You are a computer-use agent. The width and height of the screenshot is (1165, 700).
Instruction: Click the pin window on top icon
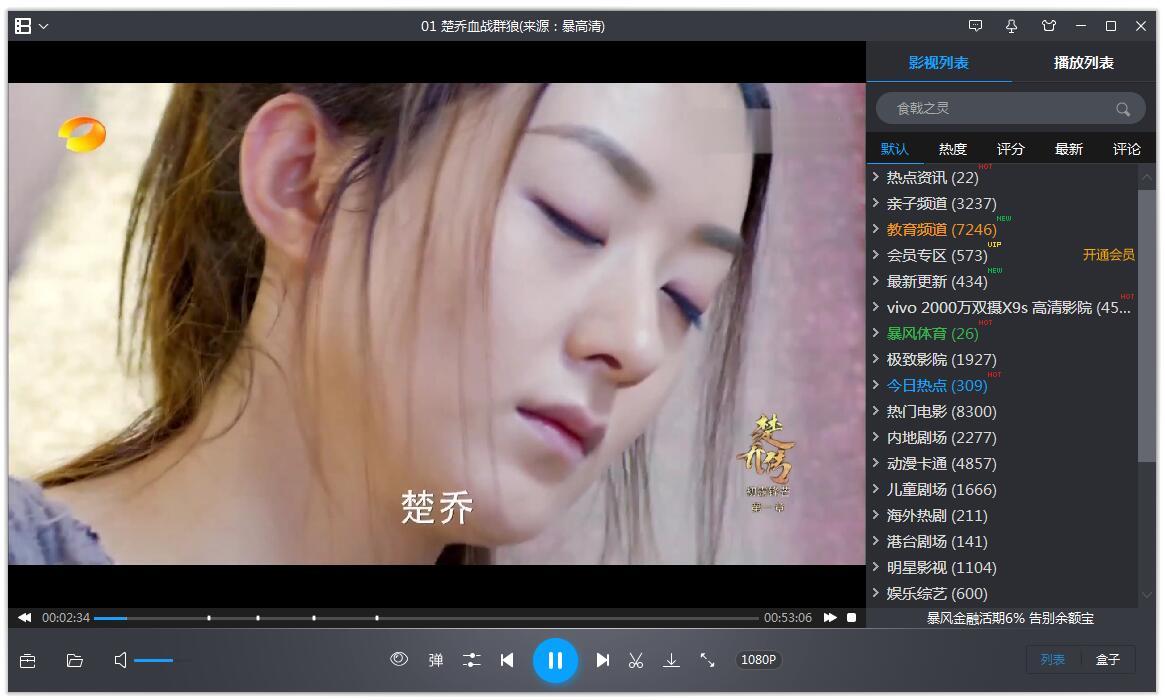click(x=1011, y=26)
